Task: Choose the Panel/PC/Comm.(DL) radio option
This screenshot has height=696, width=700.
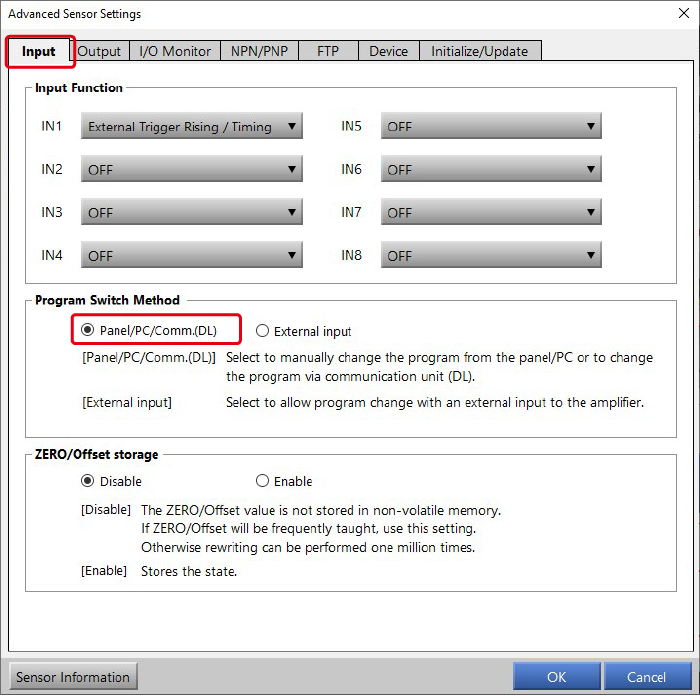Action: pyautogui.click(x=88, y=330)
